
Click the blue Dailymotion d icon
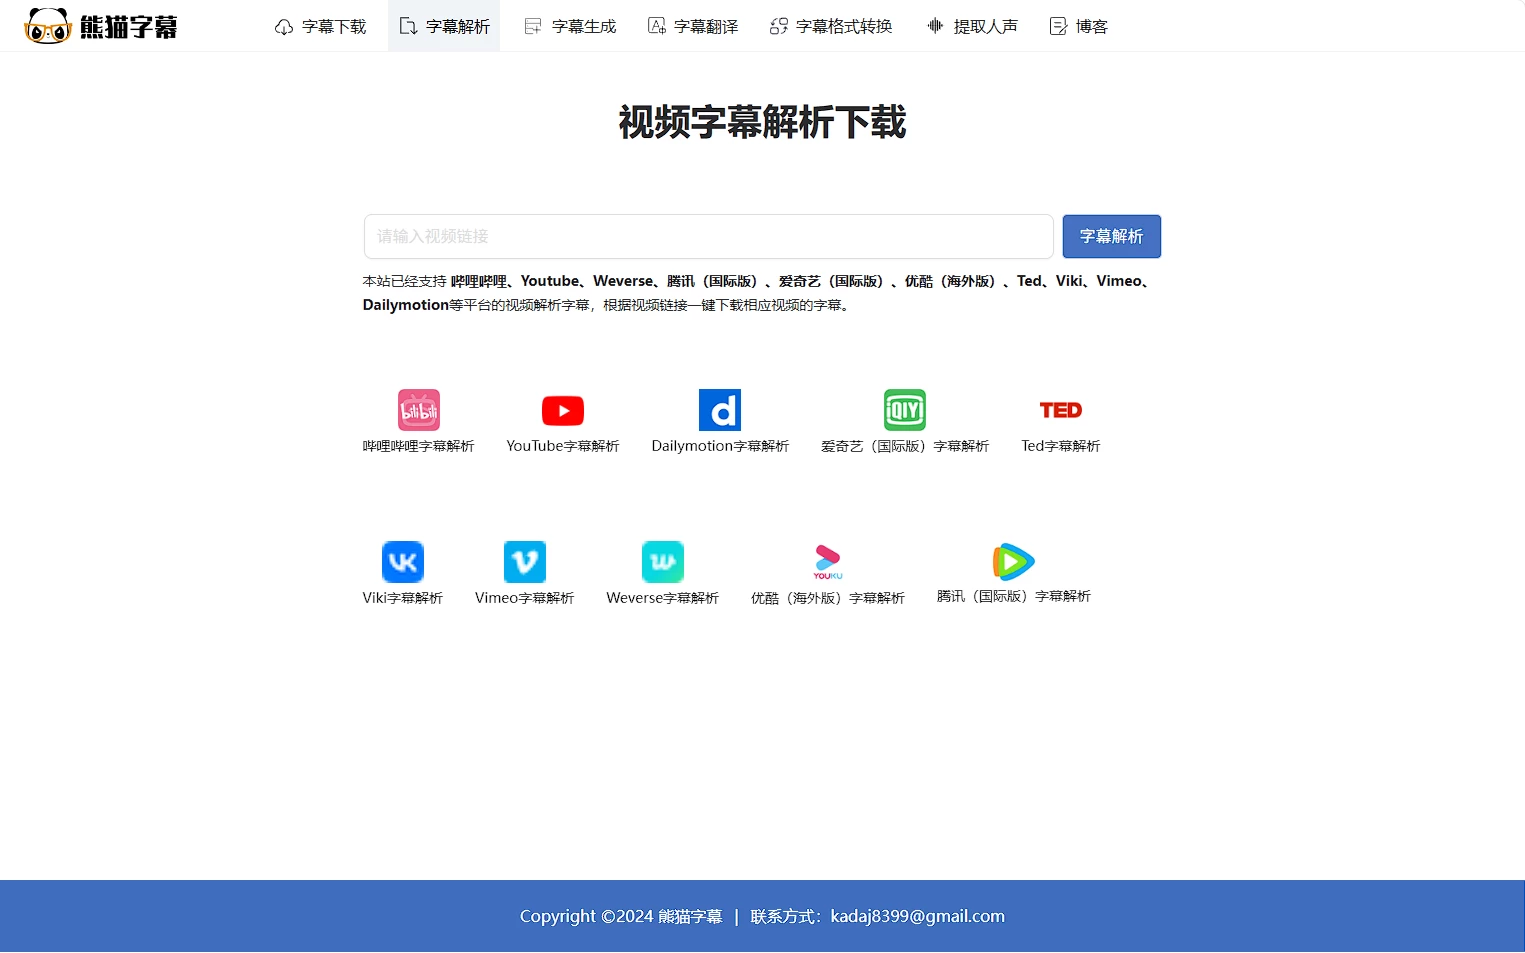(x=720, y=410)
